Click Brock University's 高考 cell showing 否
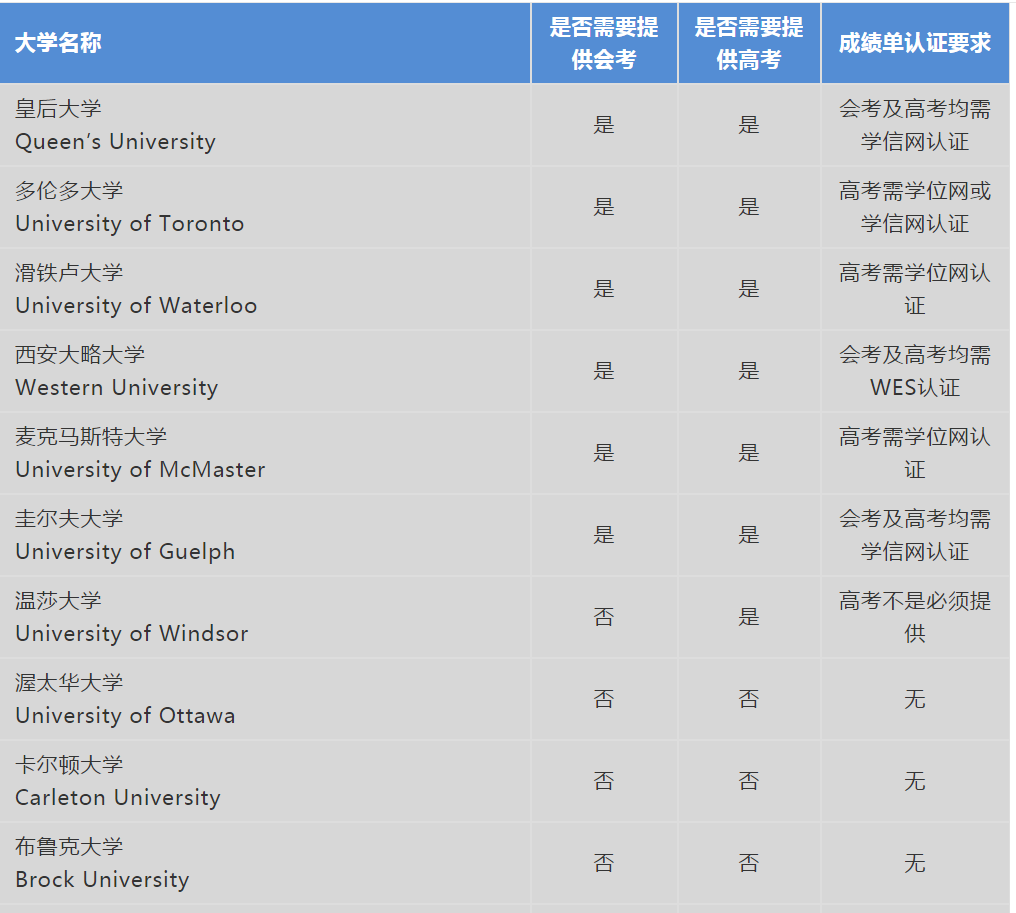The height and width of the screenshot is (913, 1016). pos(749,863)
